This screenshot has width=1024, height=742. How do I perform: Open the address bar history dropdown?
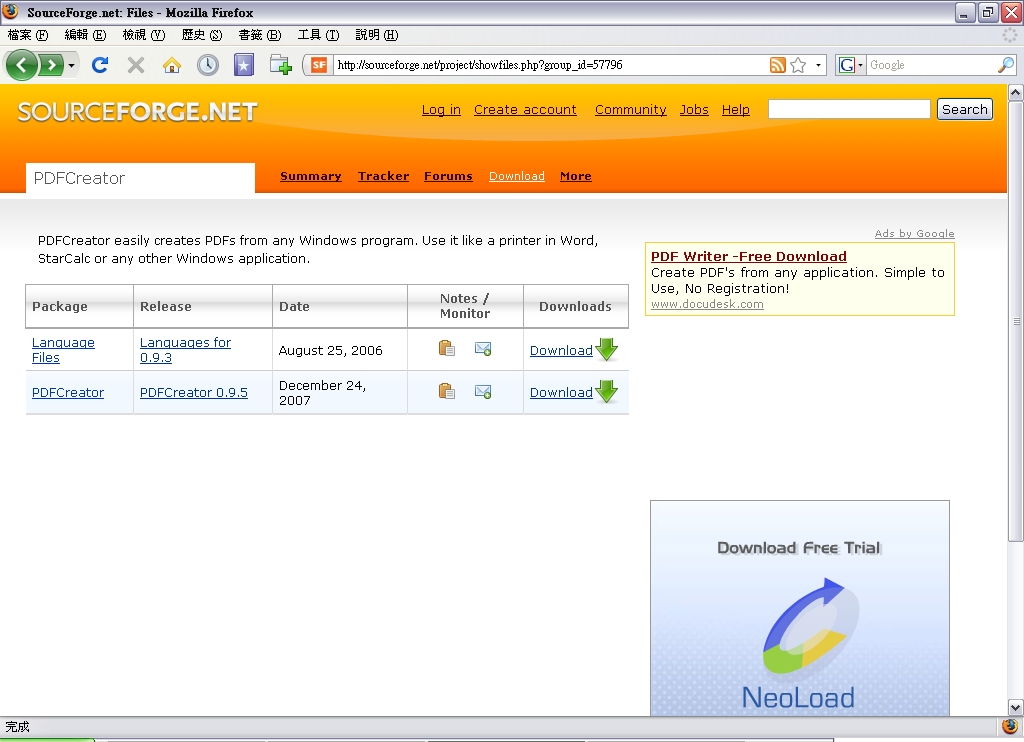click(x=818, y=65)
